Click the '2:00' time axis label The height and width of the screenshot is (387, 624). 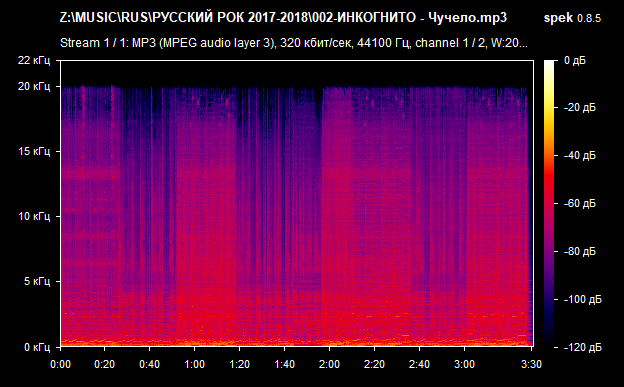click(330, 364)
